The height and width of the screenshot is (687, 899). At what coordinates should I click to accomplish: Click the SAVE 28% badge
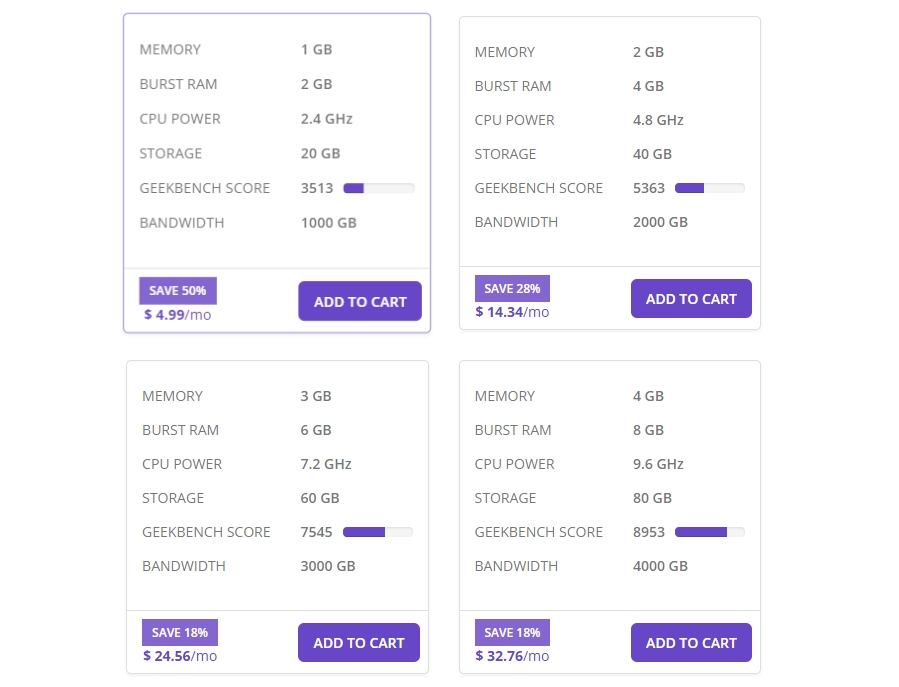tap(511, 288)
